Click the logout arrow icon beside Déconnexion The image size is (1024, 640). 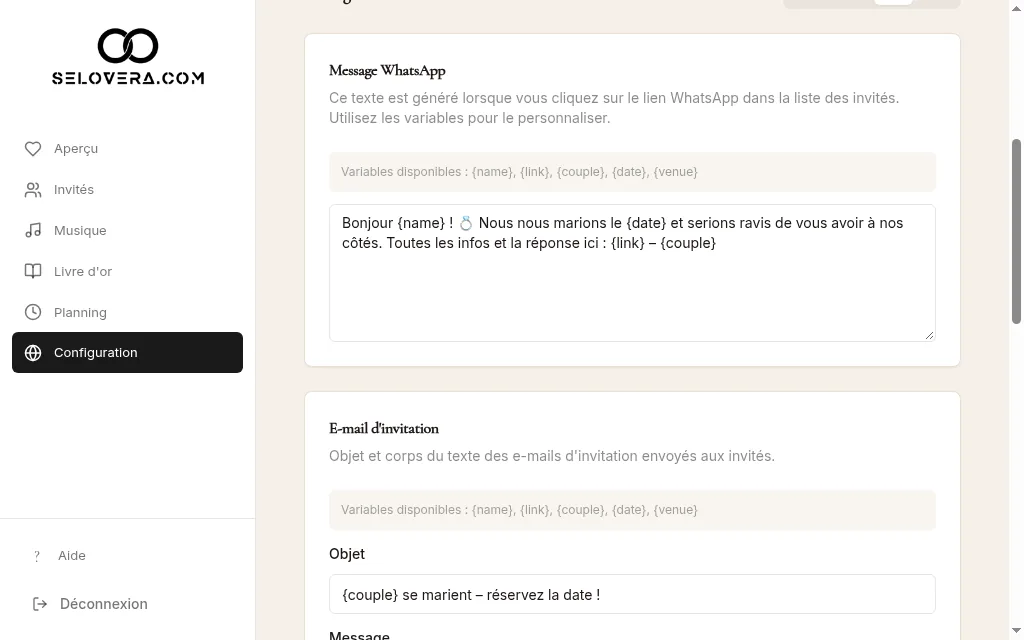(x=40, y=604)
